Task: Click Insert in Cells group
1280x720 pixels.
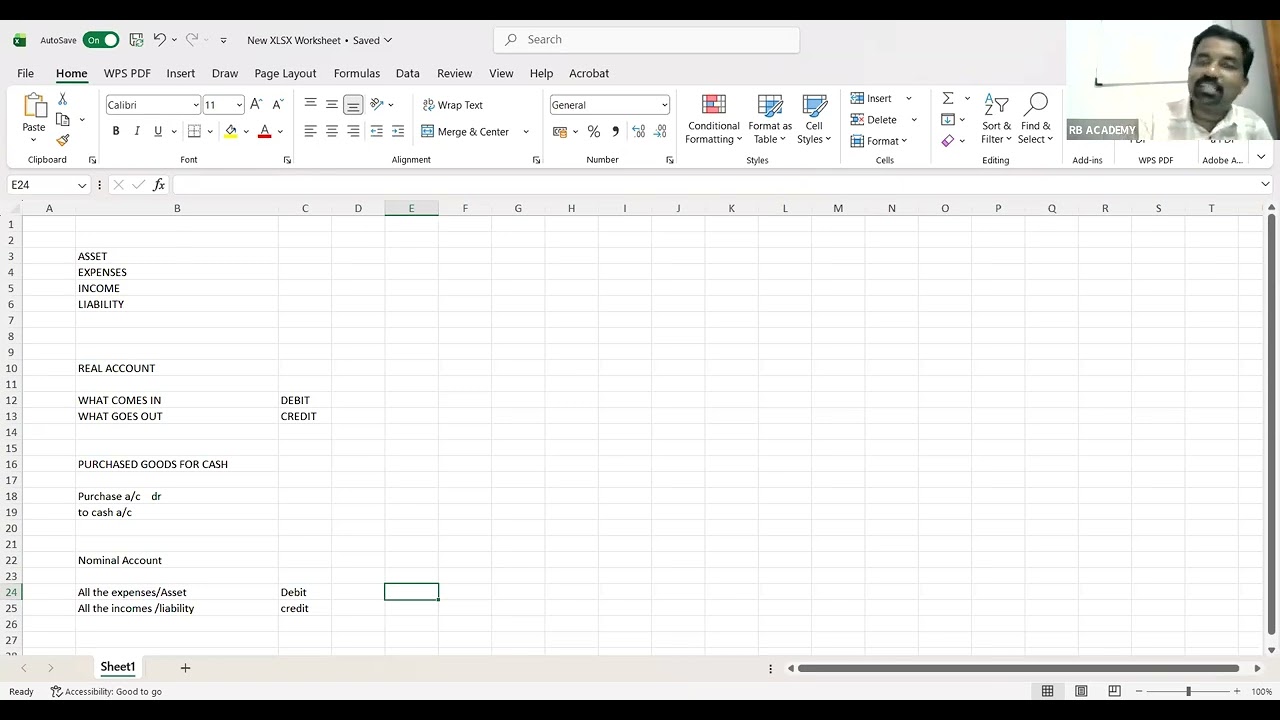Action: coord(871,98)
